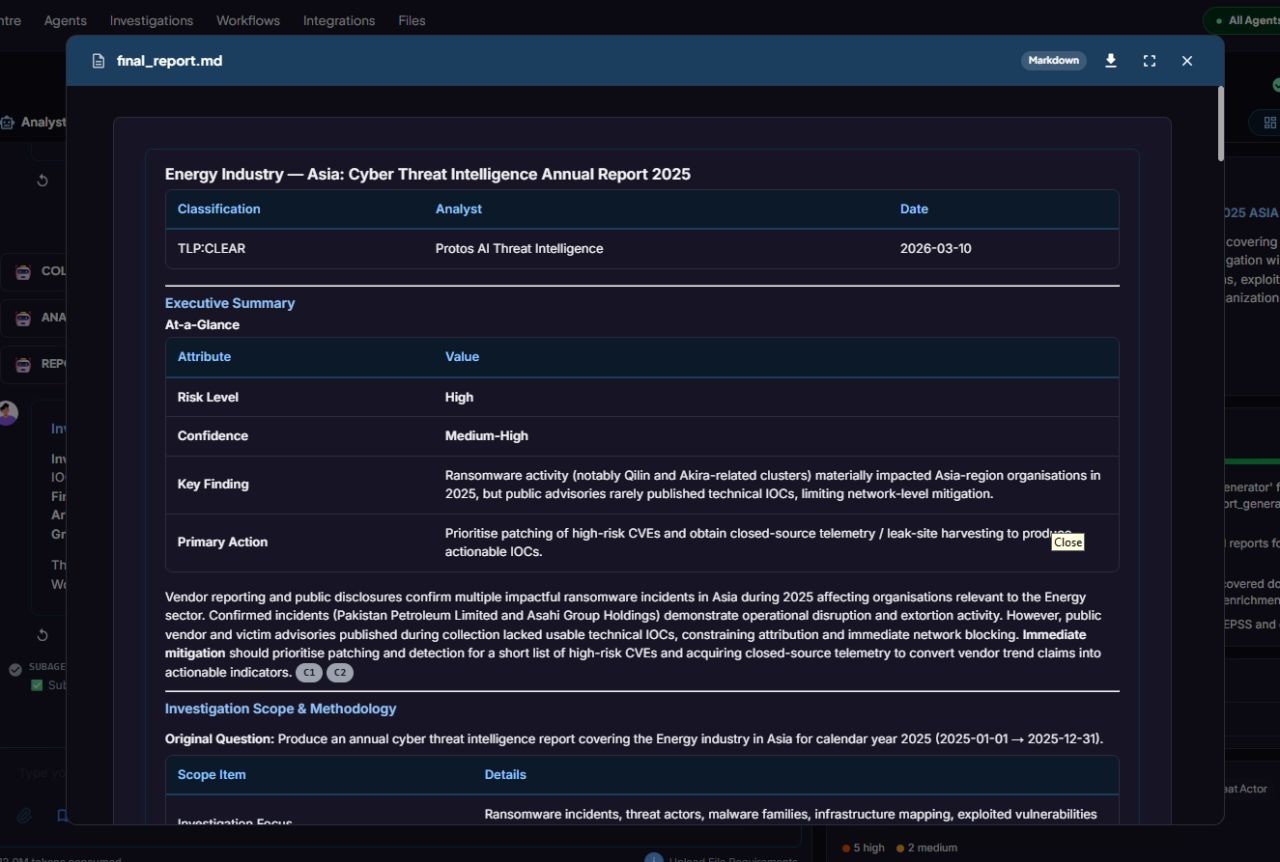This screenshot has width=1280, height=862.
Task: Click the Primary Action row label
Action: point(222,542)
